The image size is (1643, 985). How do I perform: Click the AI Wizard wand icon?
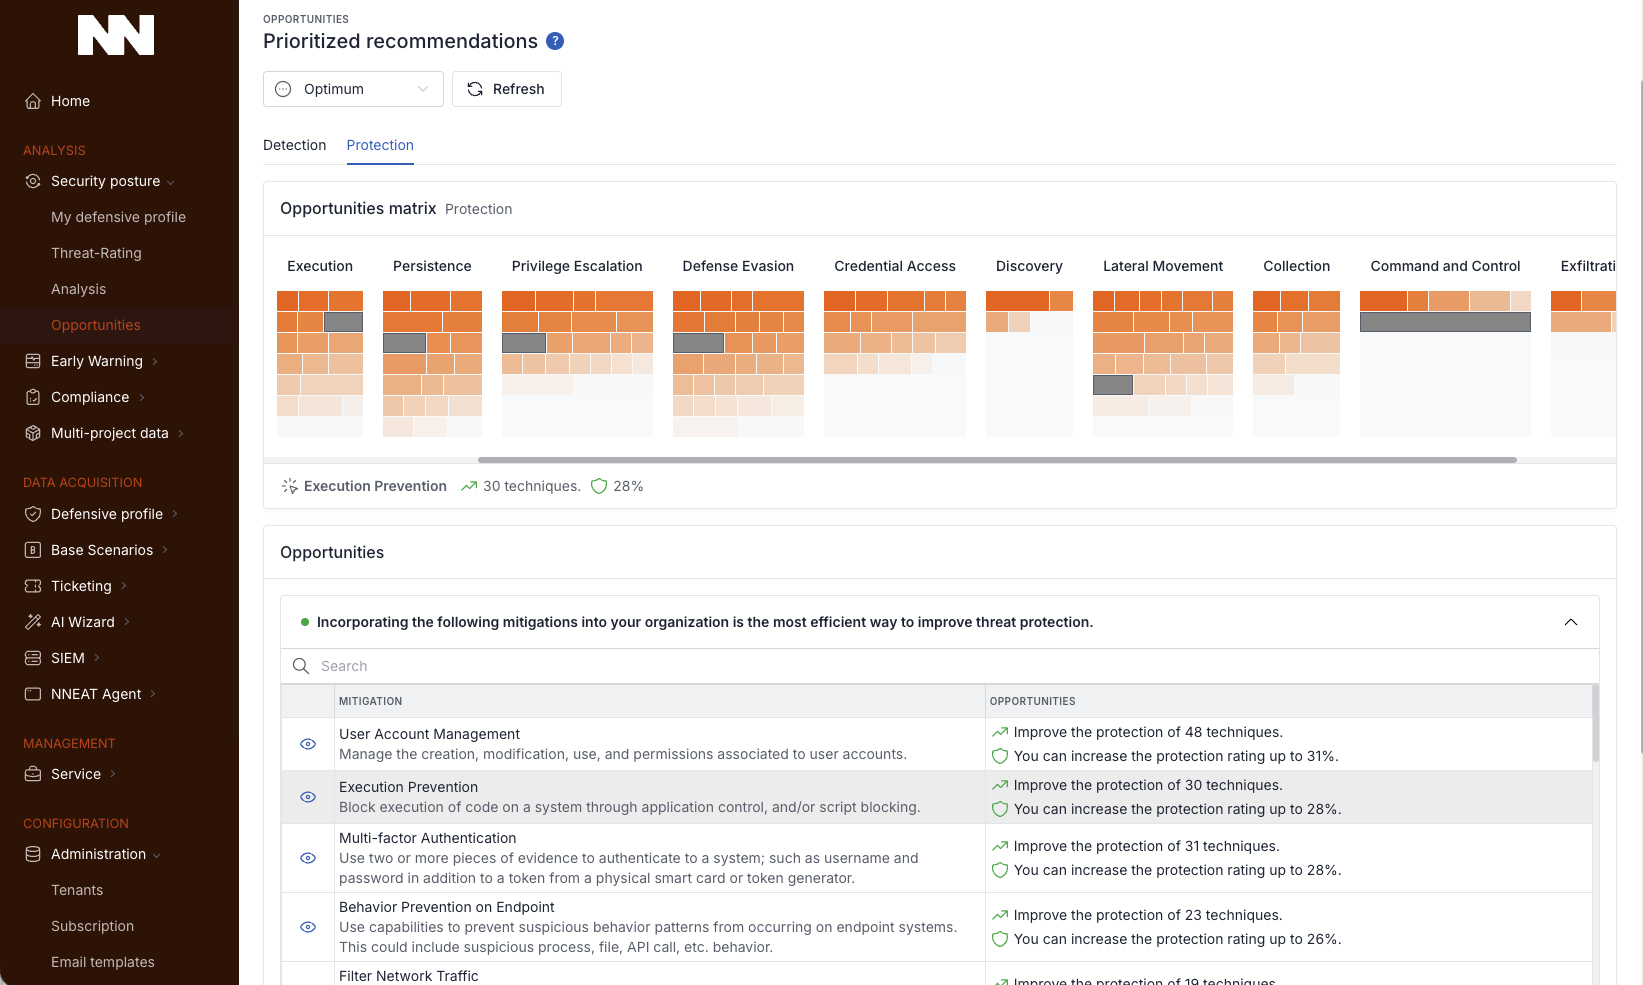33,622
